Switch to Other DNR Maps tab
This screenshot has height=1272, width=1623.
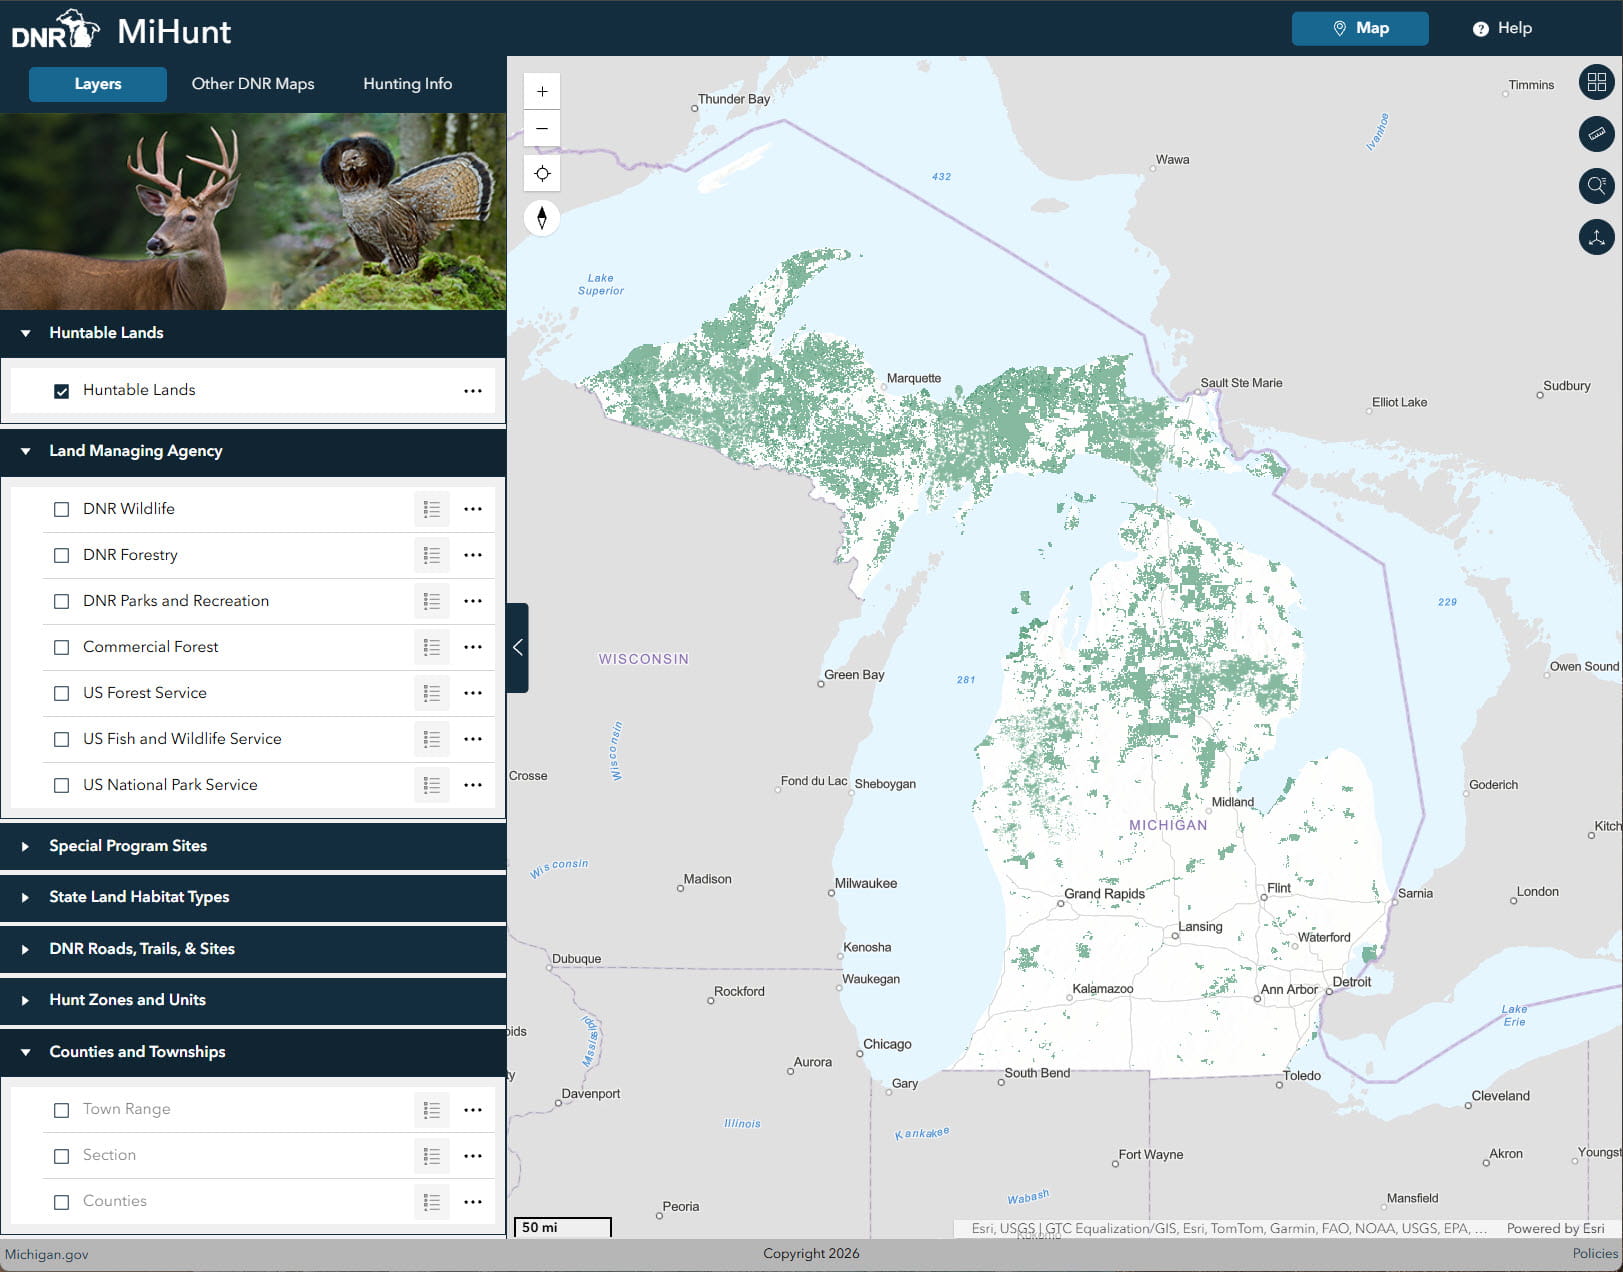point(253,84)
